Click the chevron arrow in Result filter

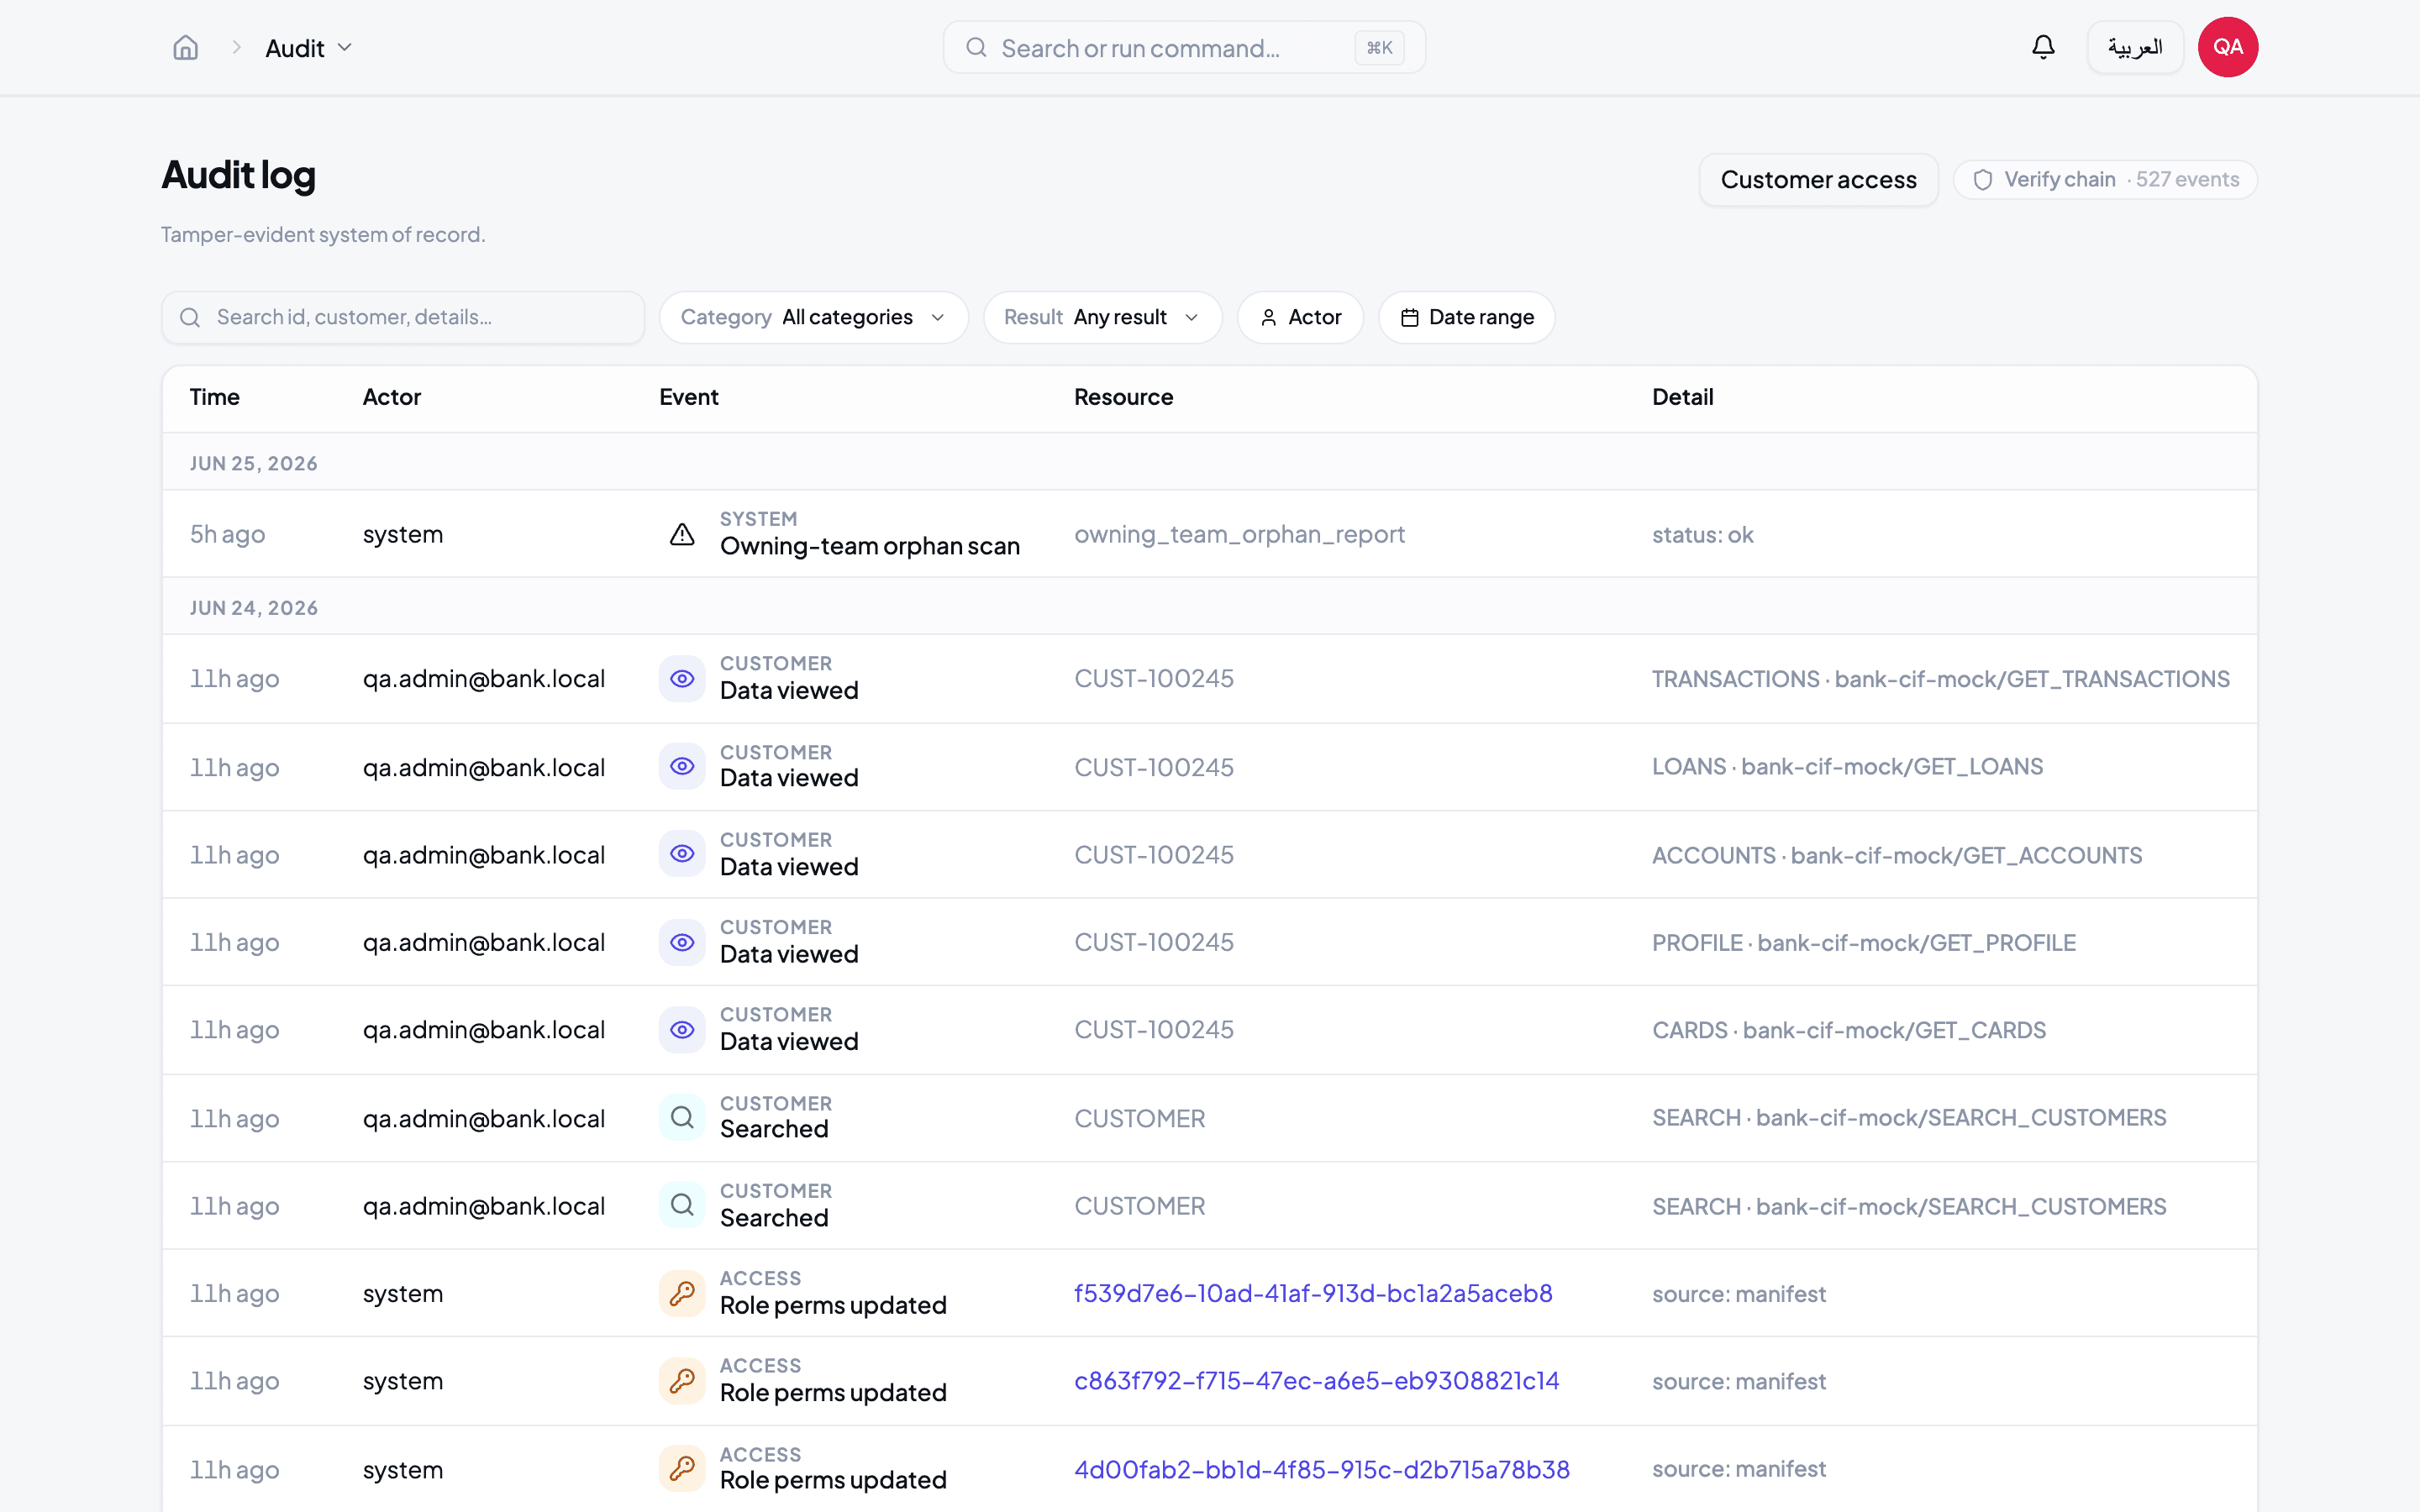pos(1191,318)
